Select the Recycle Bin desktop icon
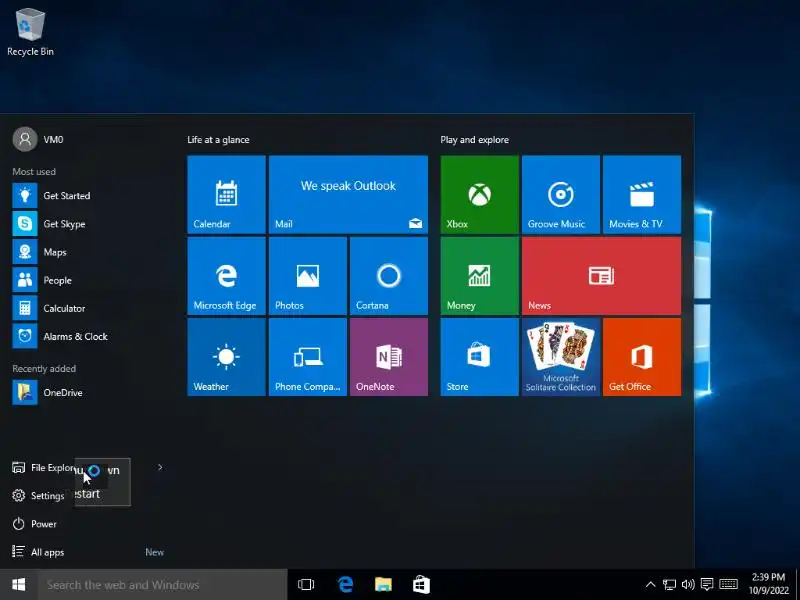Image resolution: width=800 pixels, height=600 pixels. [x=30, y=32]
